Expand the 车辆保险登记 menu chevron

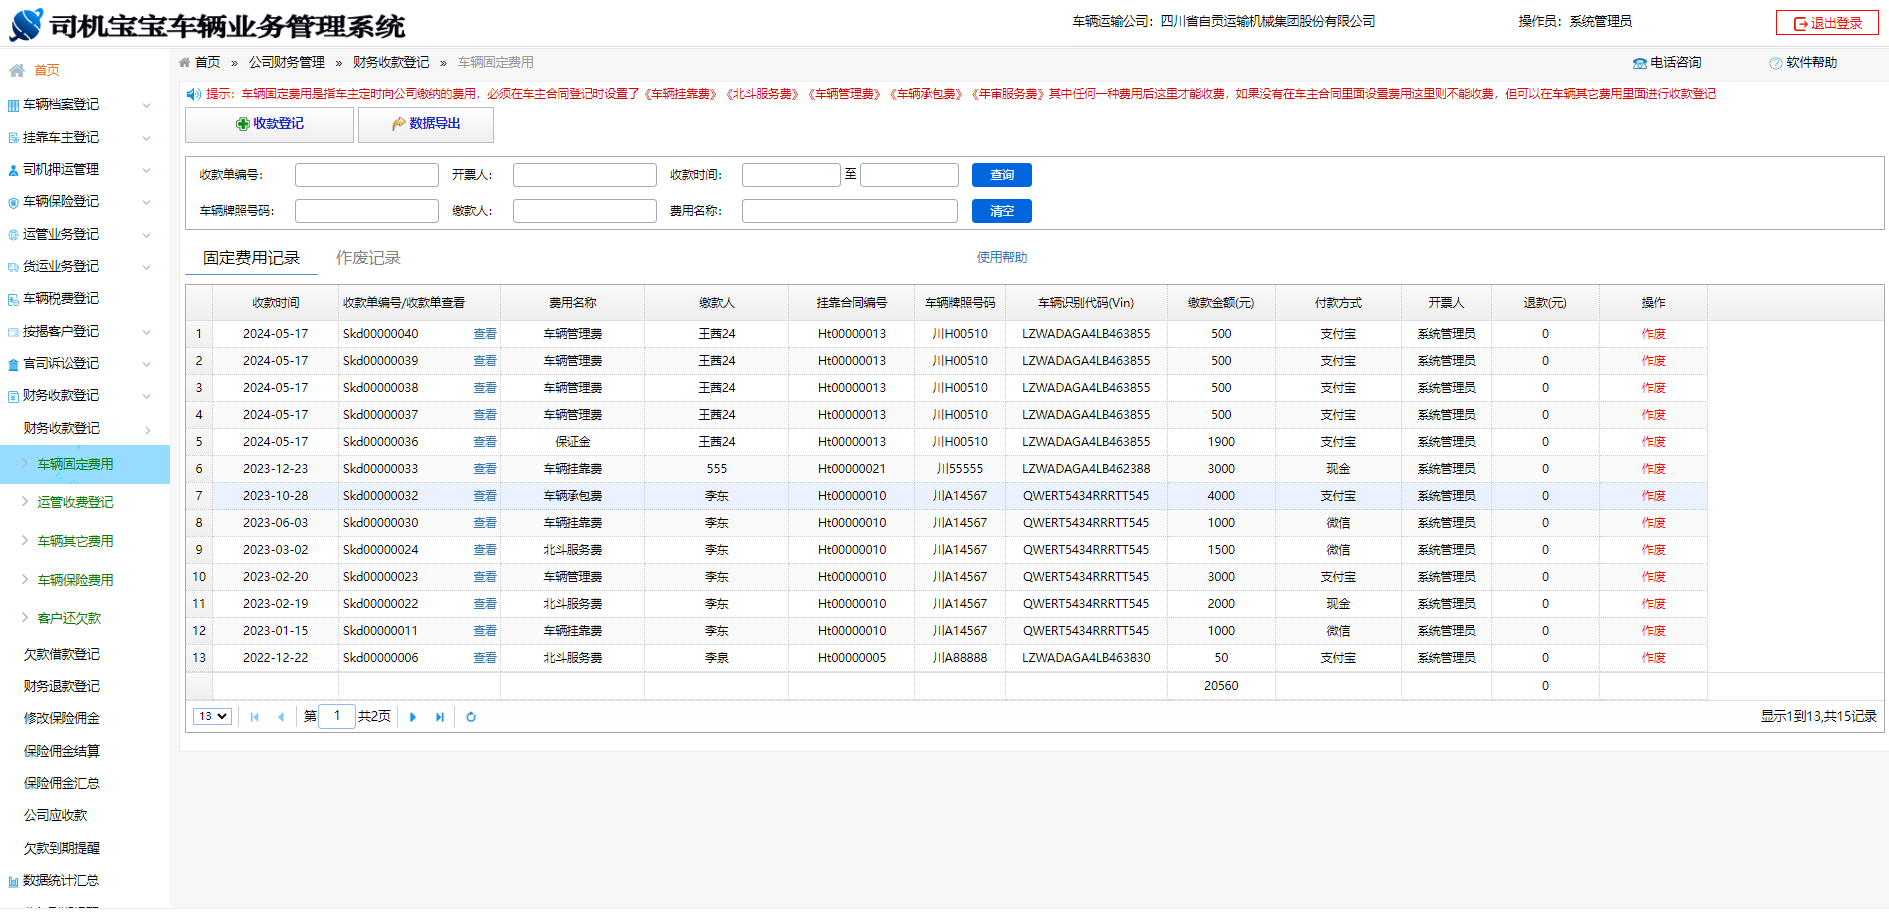(x=147, y=202)
